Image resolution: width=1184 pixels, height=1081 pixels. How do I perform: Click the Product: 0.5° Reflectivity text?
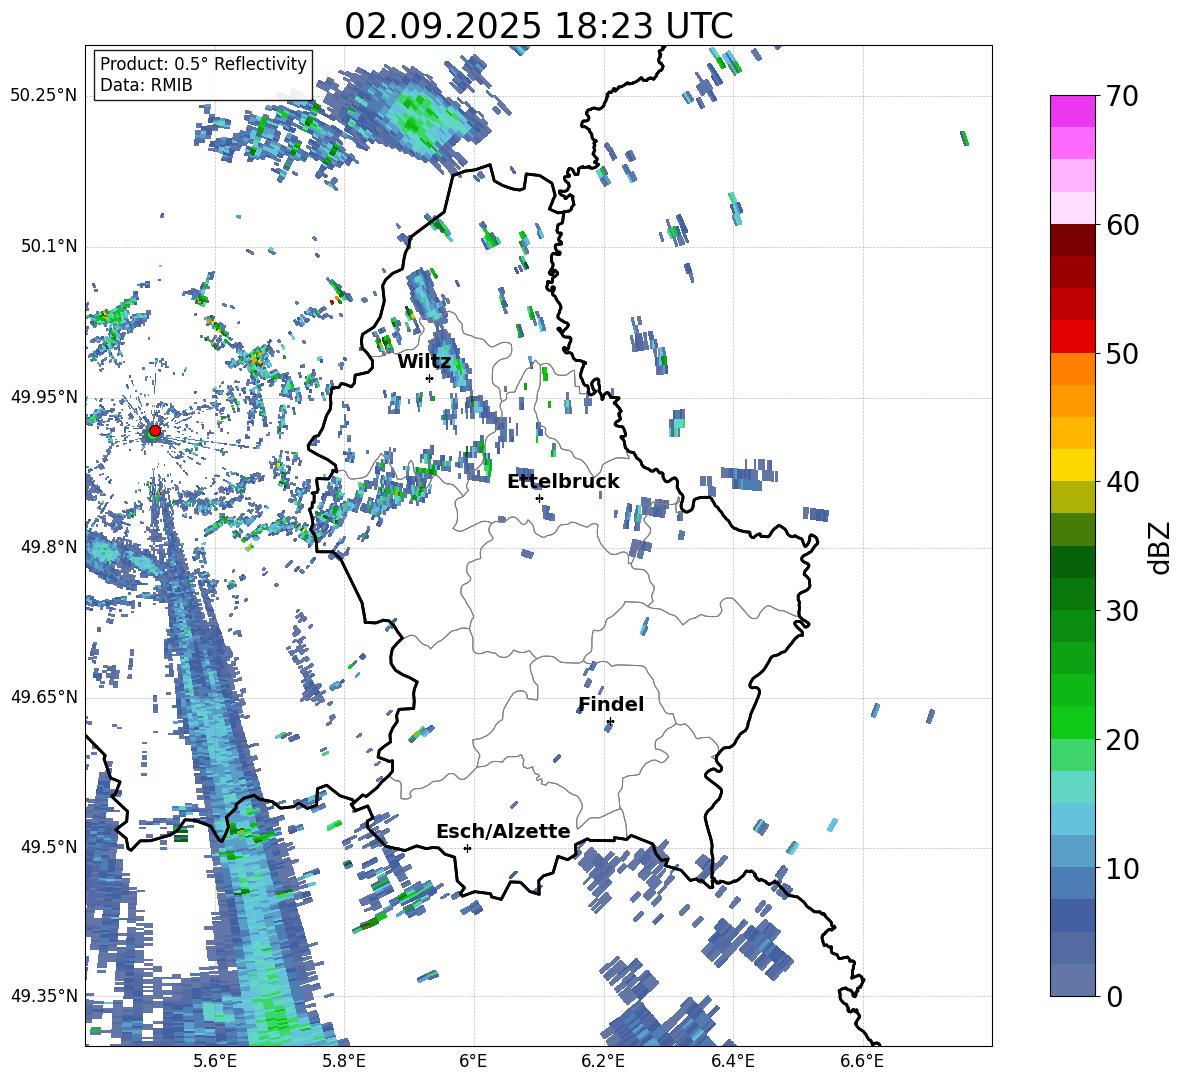point(203,64)
